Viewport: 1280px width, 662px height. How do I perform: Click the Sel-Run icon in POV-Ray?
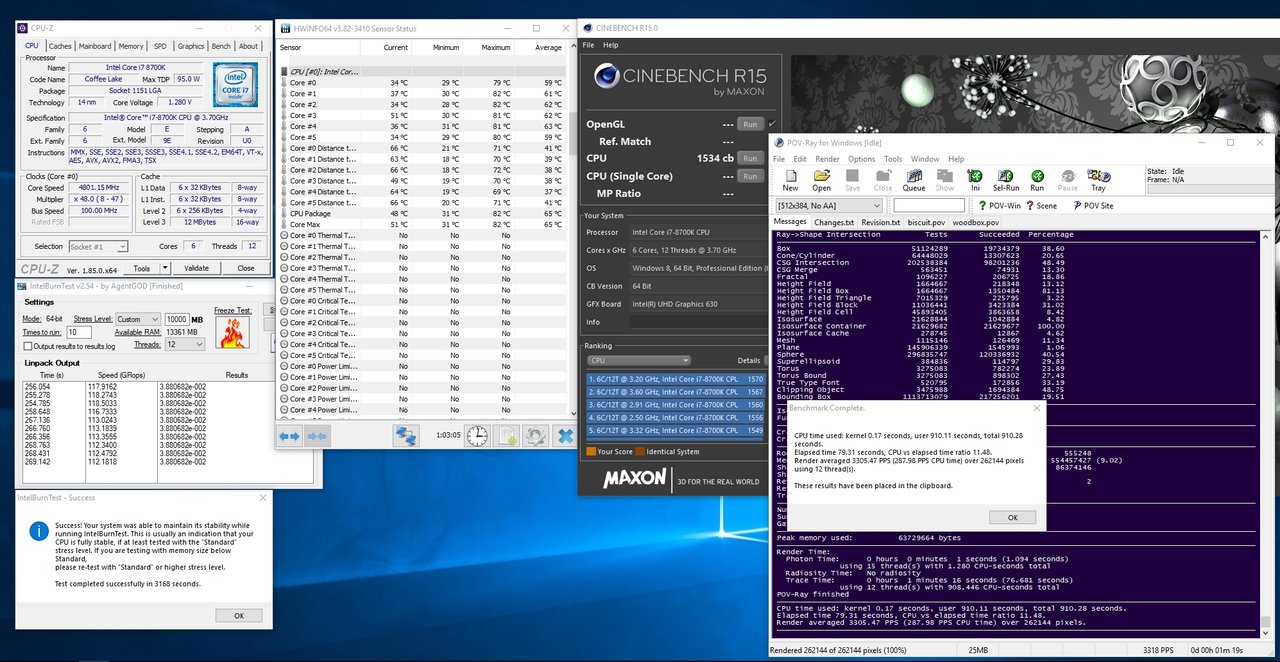pos(1006,180)
